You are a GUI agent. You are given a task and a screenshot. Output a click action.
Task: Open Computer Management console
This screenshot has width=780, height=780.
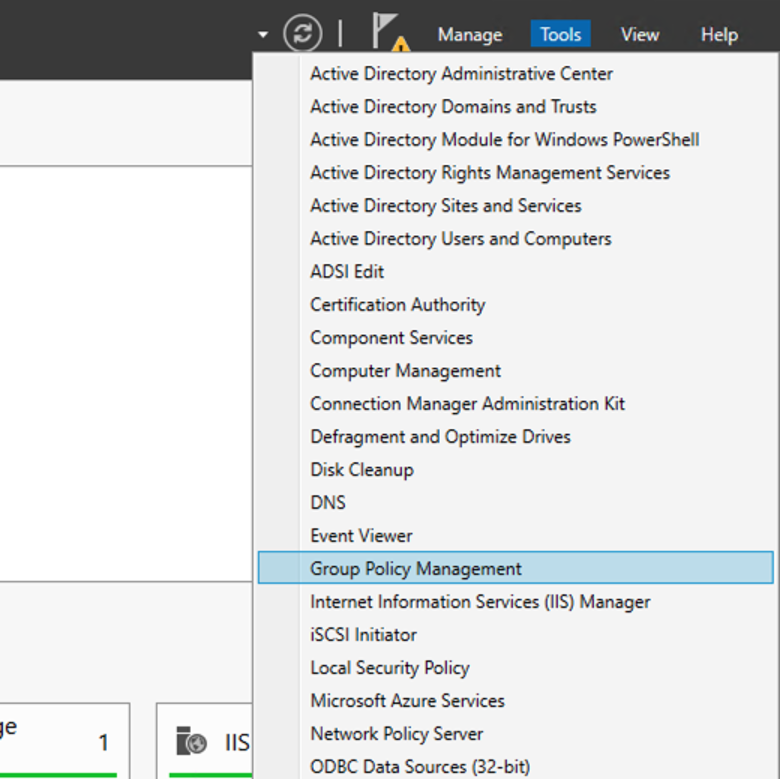[x=405, y=370]
